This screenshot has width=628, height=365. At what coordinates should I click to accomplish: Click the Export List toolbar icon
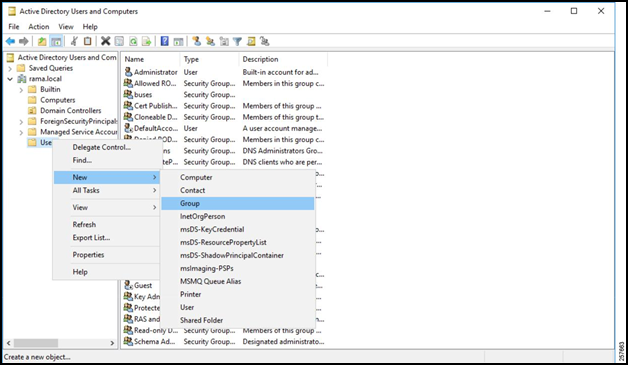(x=147, y=41)
